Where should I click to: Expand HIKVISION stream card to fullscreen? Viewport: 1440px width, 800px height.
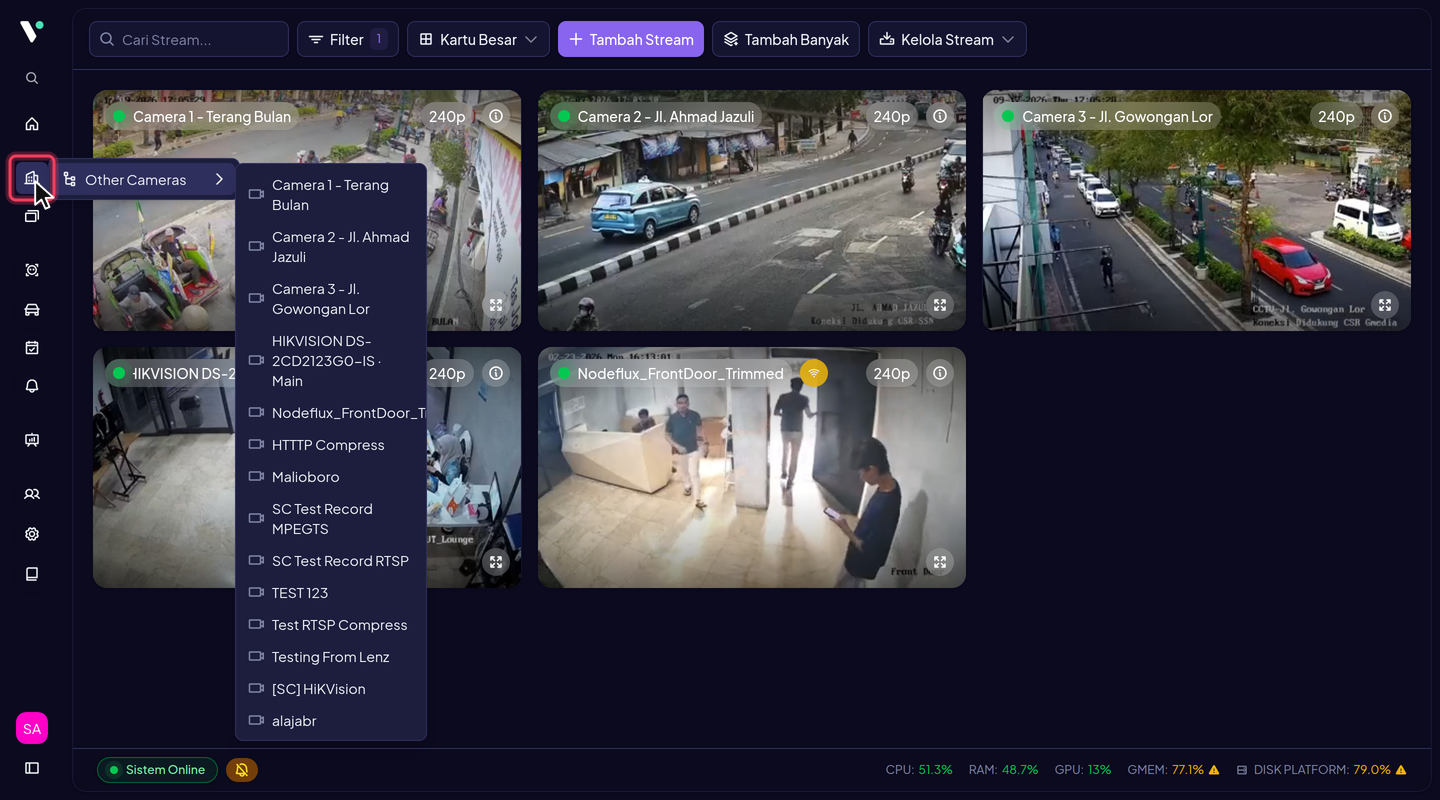[x=496, y=562]
